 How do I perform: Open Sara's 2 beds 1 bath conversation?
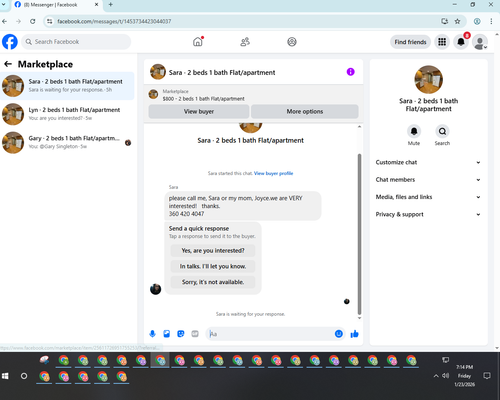[67, 86]
